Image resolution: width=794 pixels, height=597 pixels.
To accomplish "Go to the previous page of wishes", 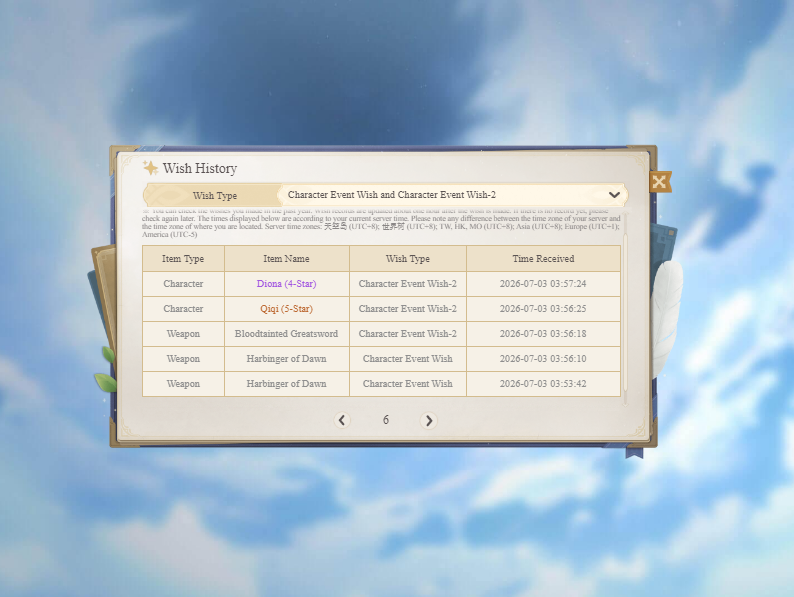I will 342,420.
